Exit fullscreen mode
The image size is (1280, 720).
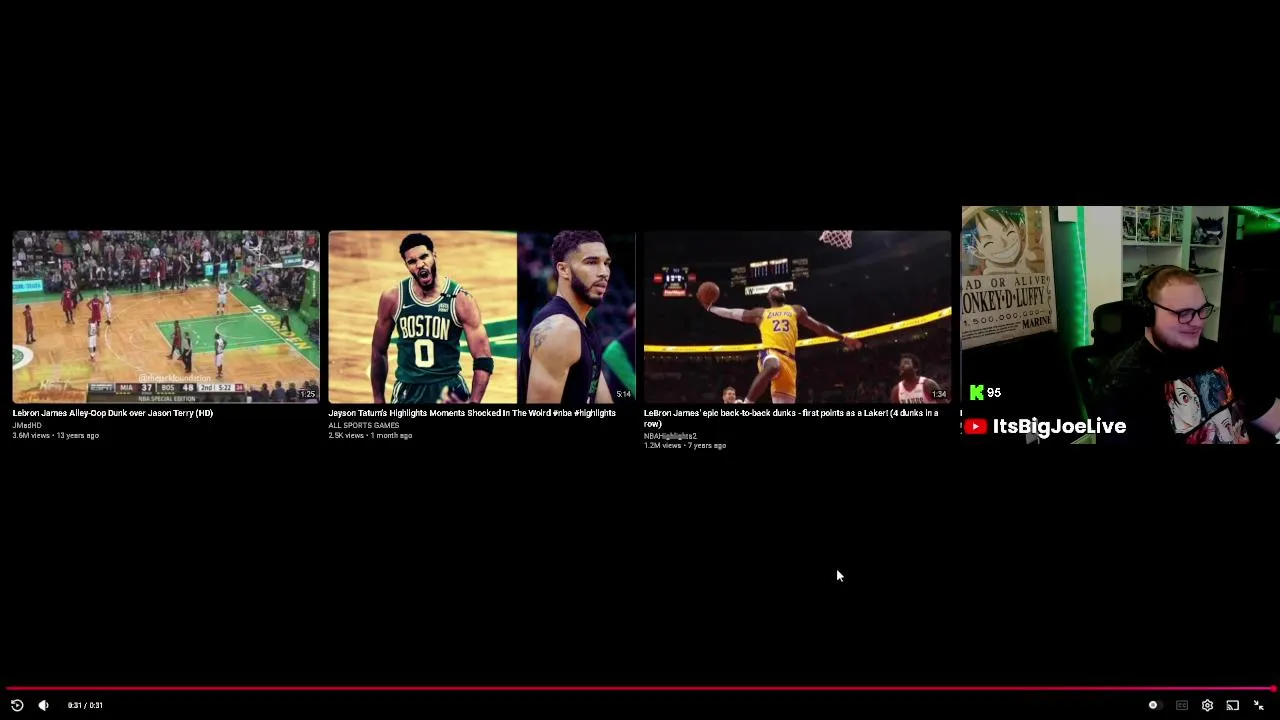[1259, 705]
